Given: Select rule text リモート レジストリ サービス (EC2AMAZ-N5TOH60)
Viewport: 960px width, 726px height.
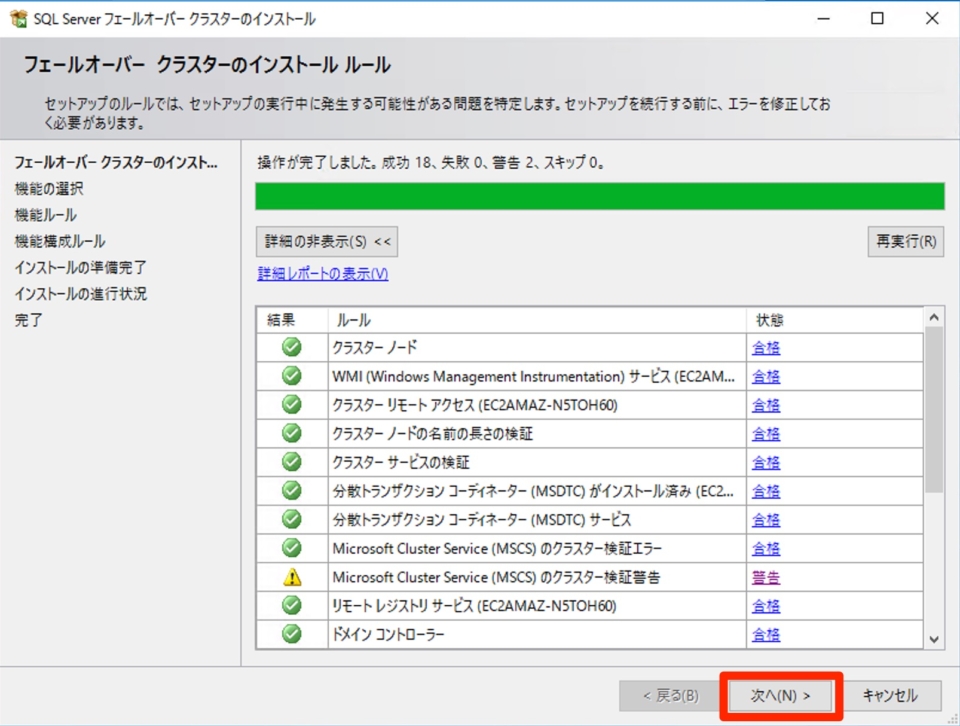Looking at the screenshot, I should pos(474,607).
